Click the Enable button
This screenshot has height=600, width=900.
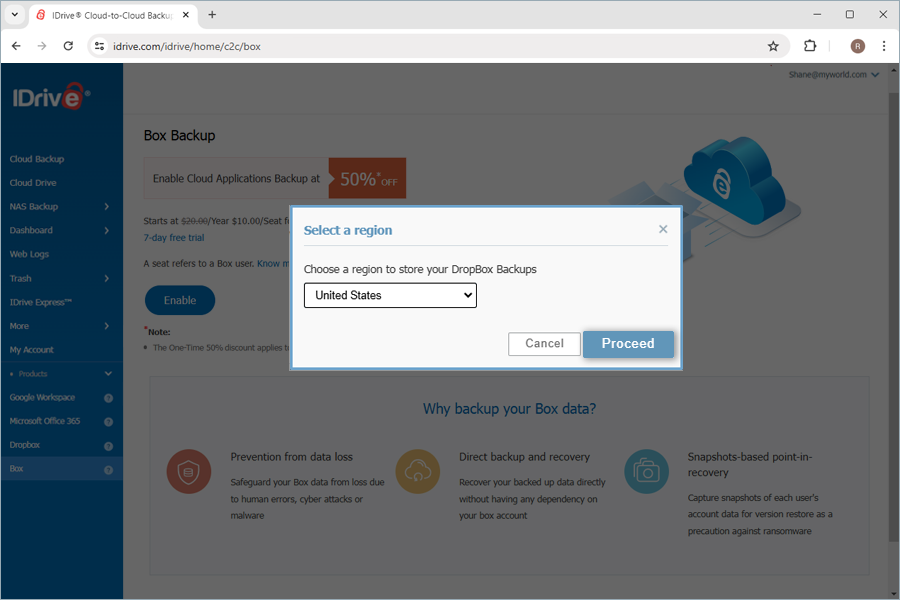click(180, 300)
